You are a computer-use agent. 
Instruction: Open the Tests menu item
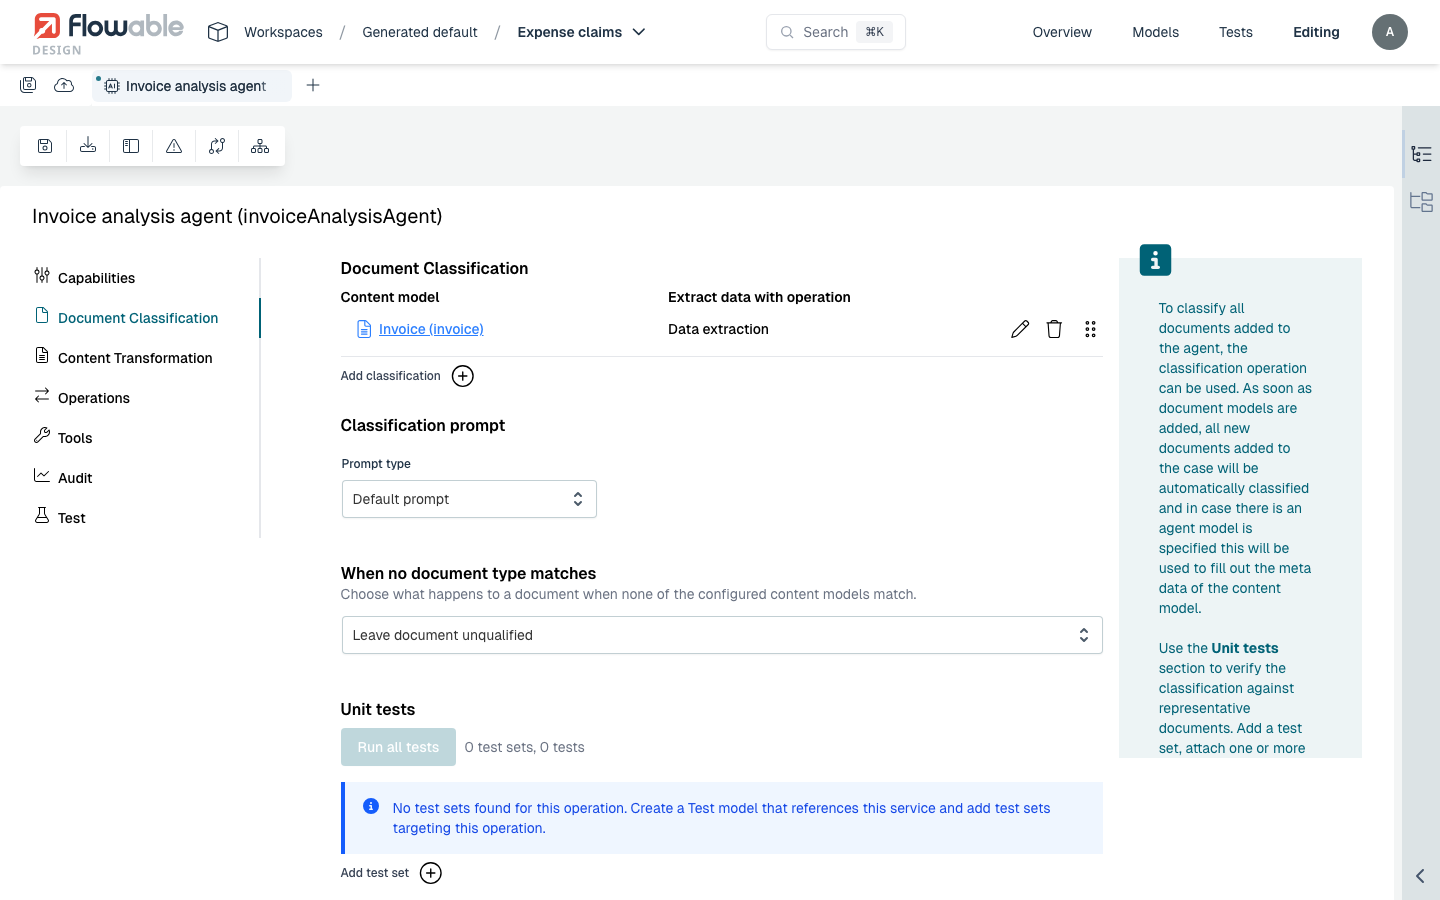pos(1235,32)
